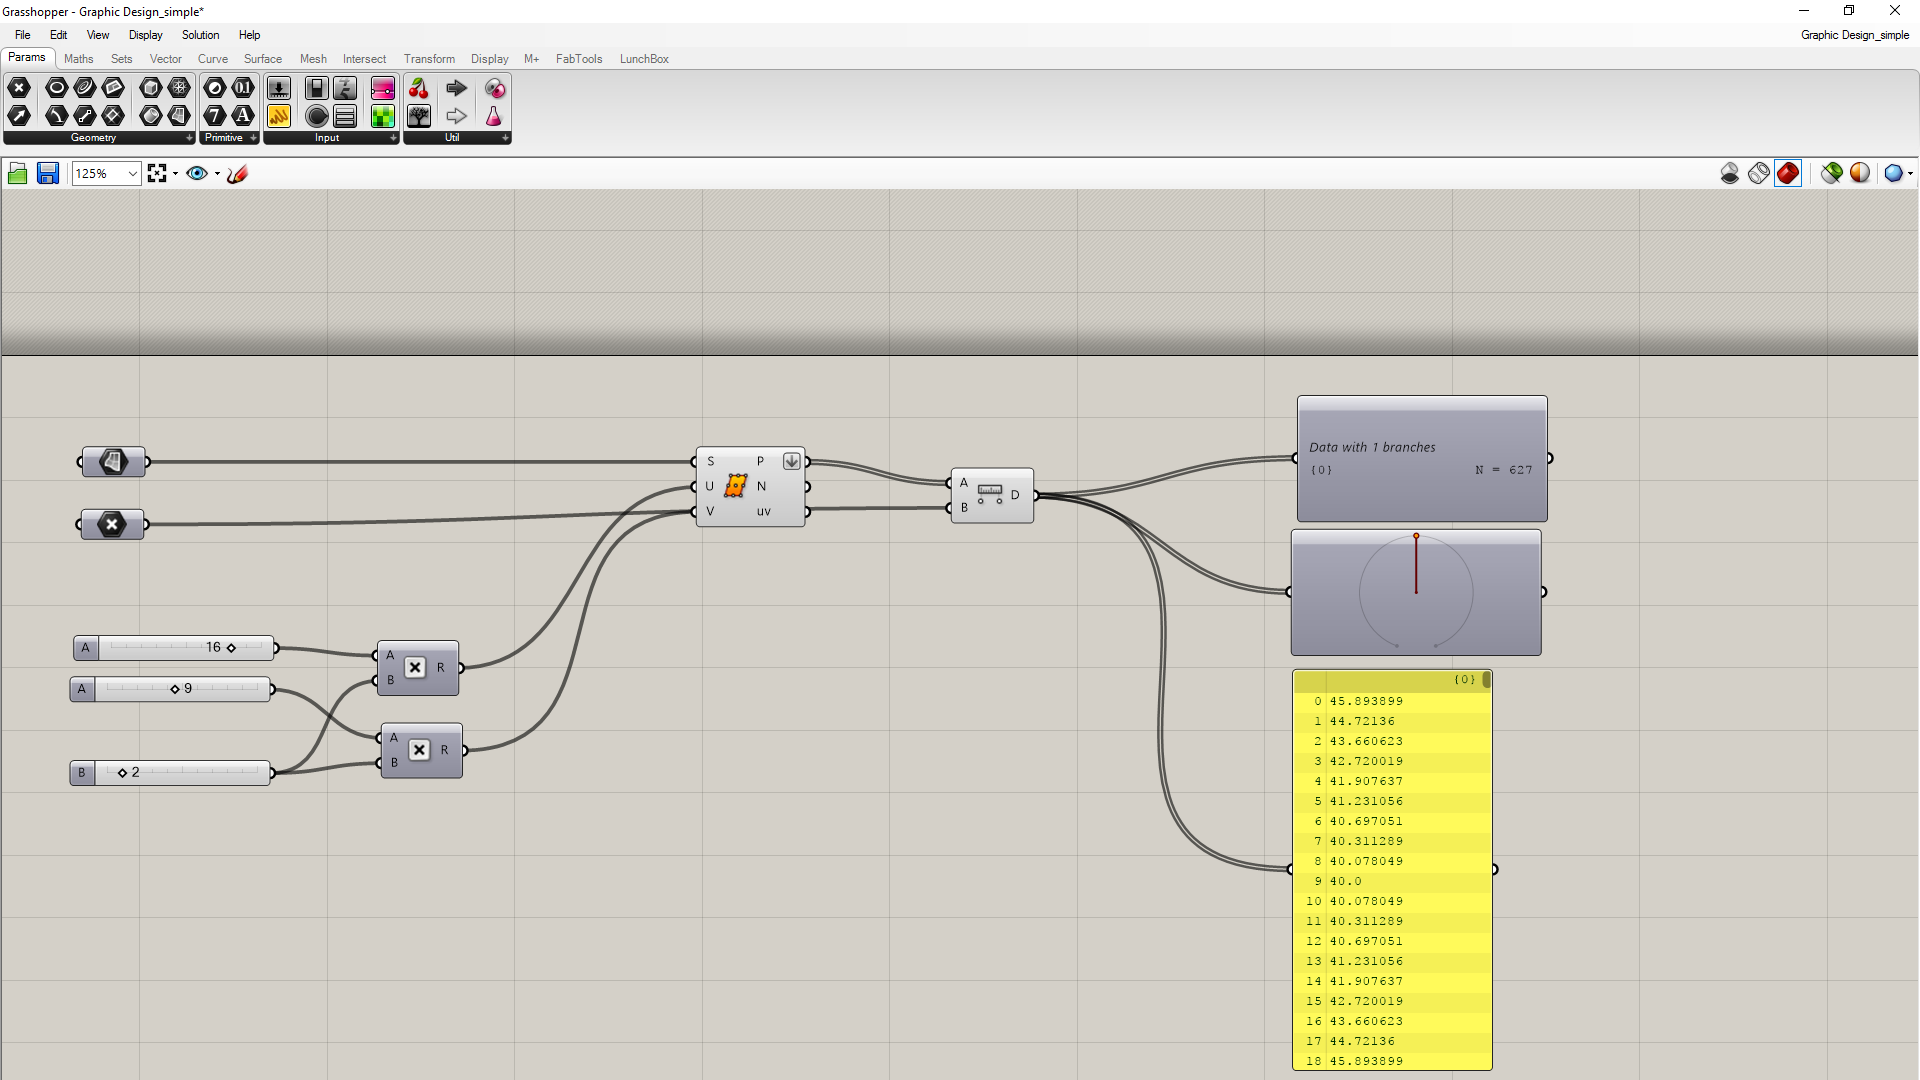The height and width of the screenshot is (1080, 1920).
Task: Select the Boolean primitive parameter icon
Action: tap(215, 88)
